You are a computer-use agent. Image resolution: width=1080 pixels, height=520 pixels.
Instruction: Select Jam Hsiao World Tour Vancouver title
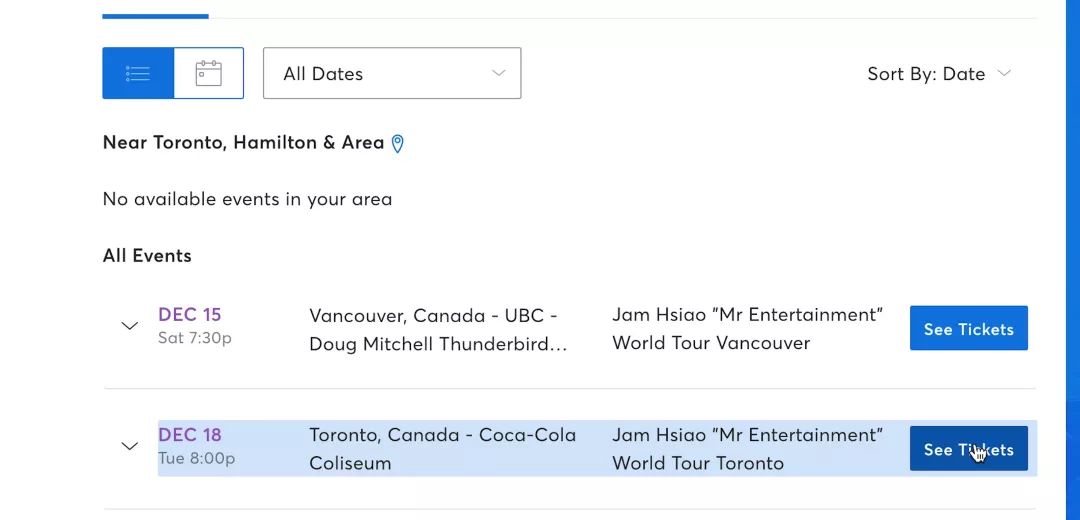point(747,329)
